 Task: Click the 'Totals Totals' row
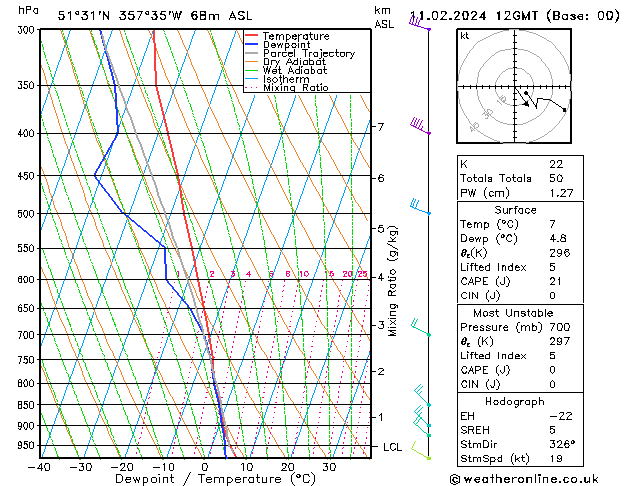[x=520, y=178]
